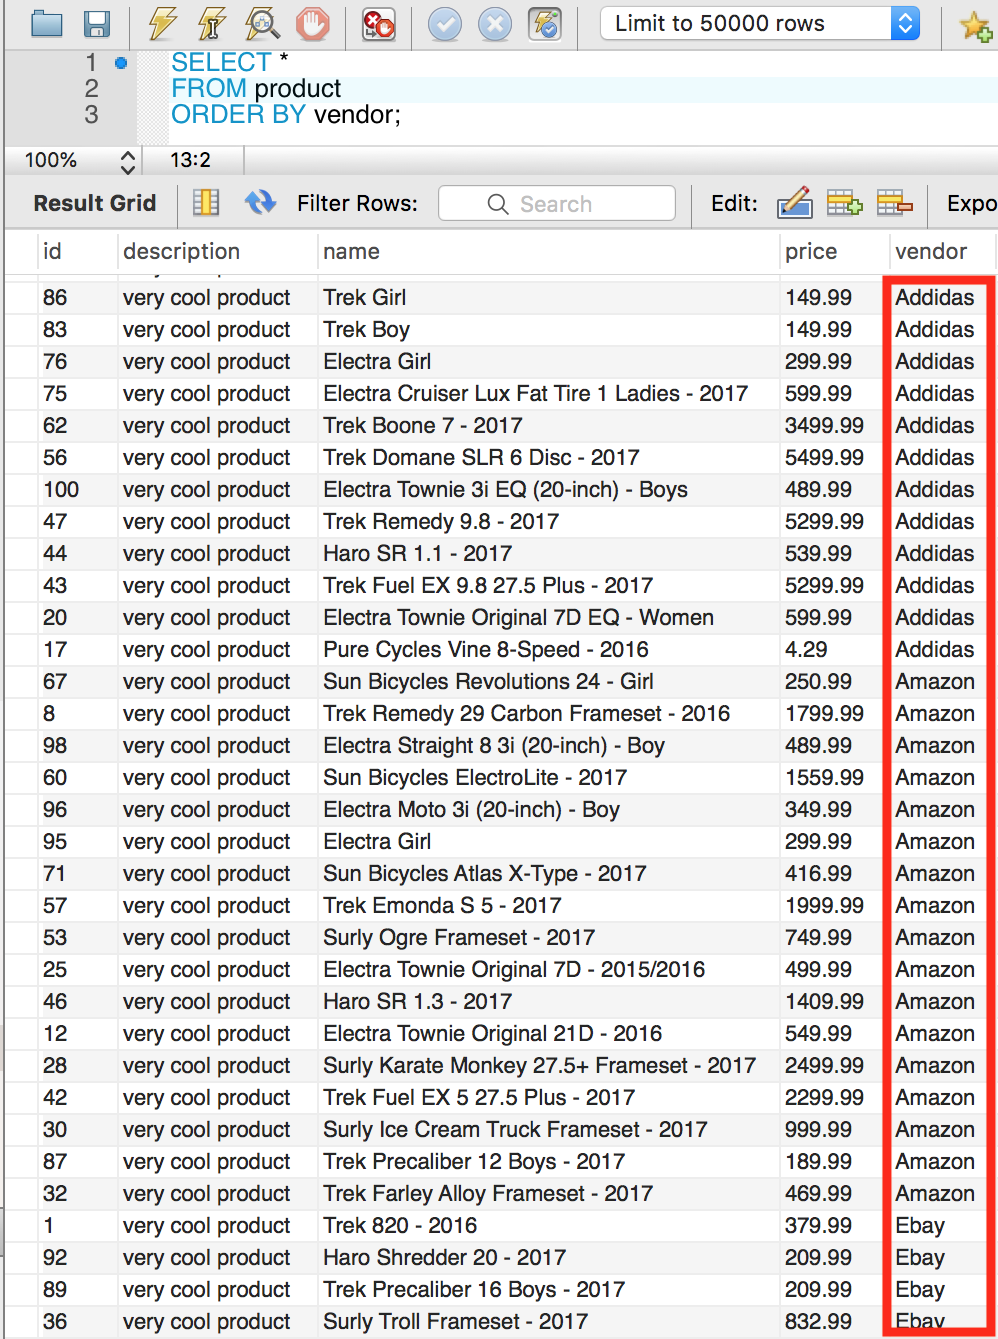Click the statement marker dot on line 1
This screenshot has height=1339, width=998.
pyautogui.click(x=121, y=63)
